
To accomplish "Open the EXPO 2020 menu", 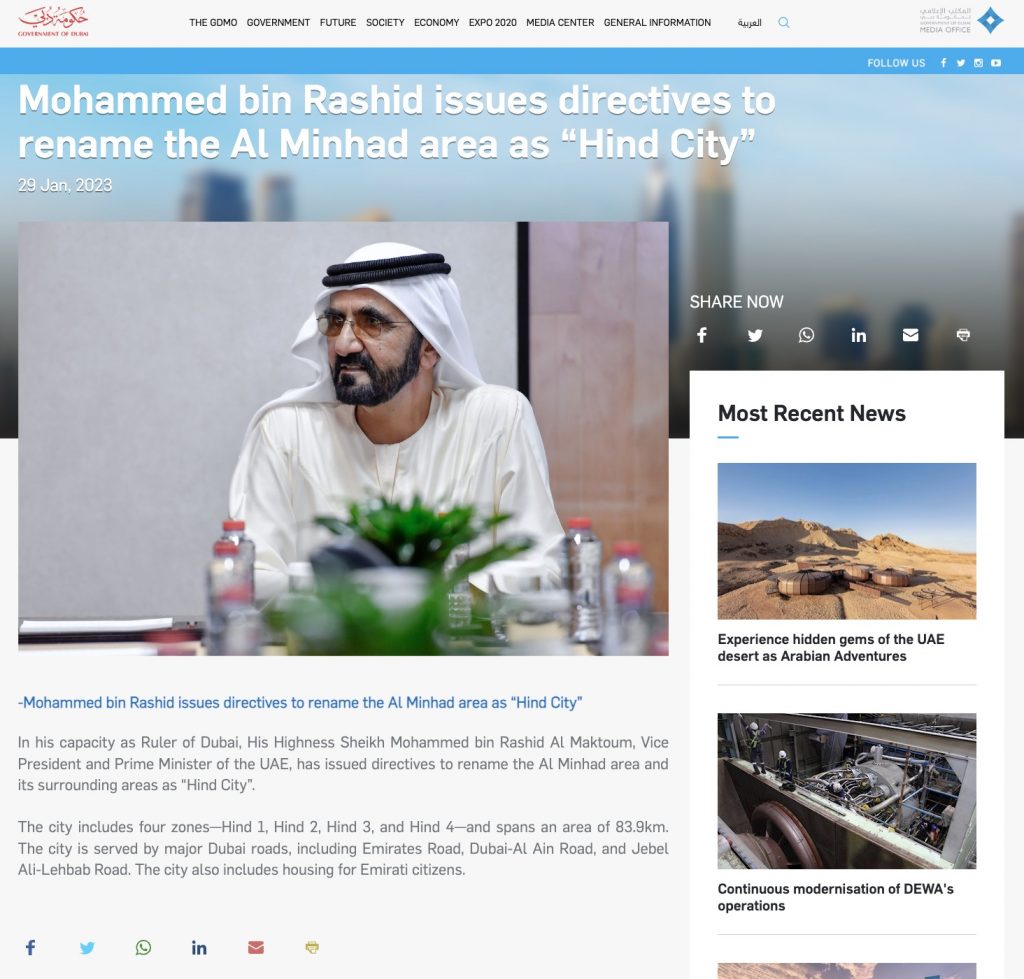I will pos(492,22).
